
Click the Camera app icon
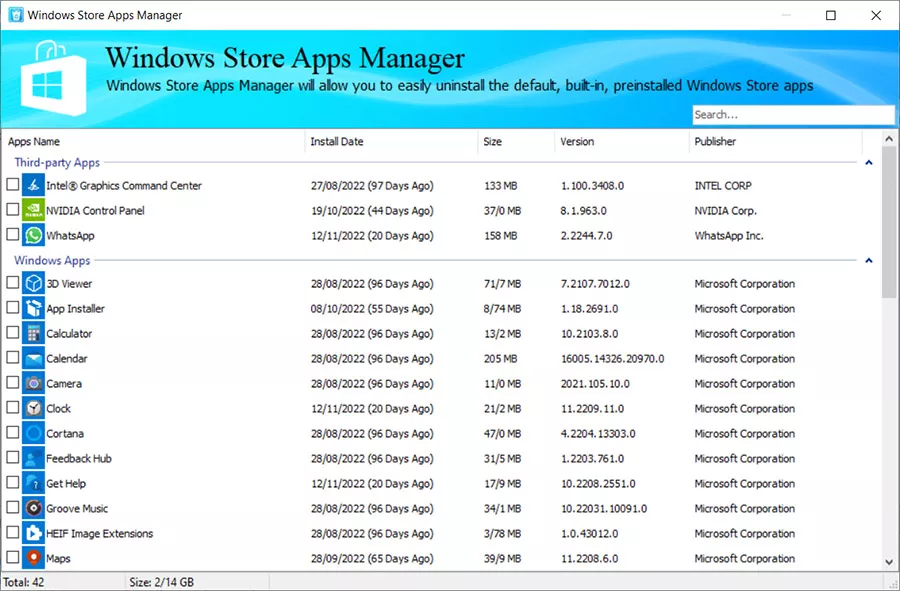point(33,383)
